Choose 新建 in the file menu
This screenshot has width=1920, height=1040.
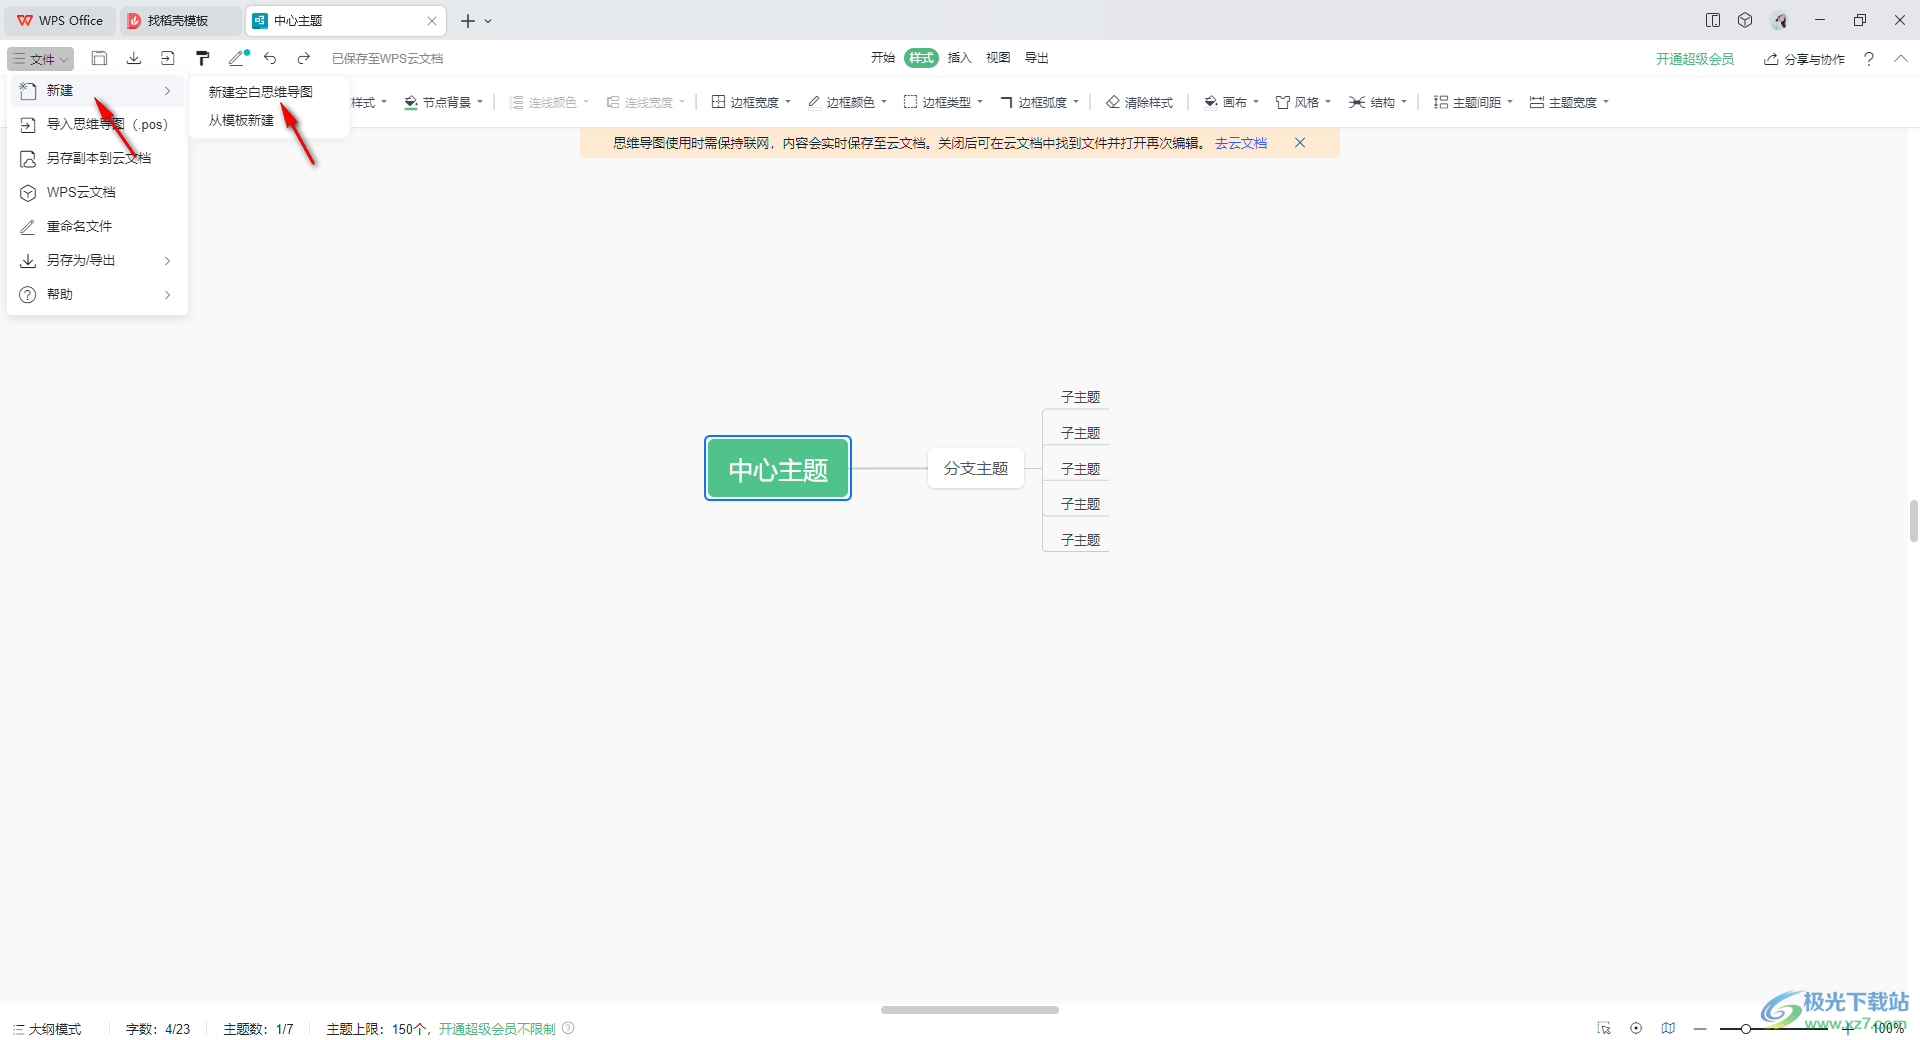[97, 91]
